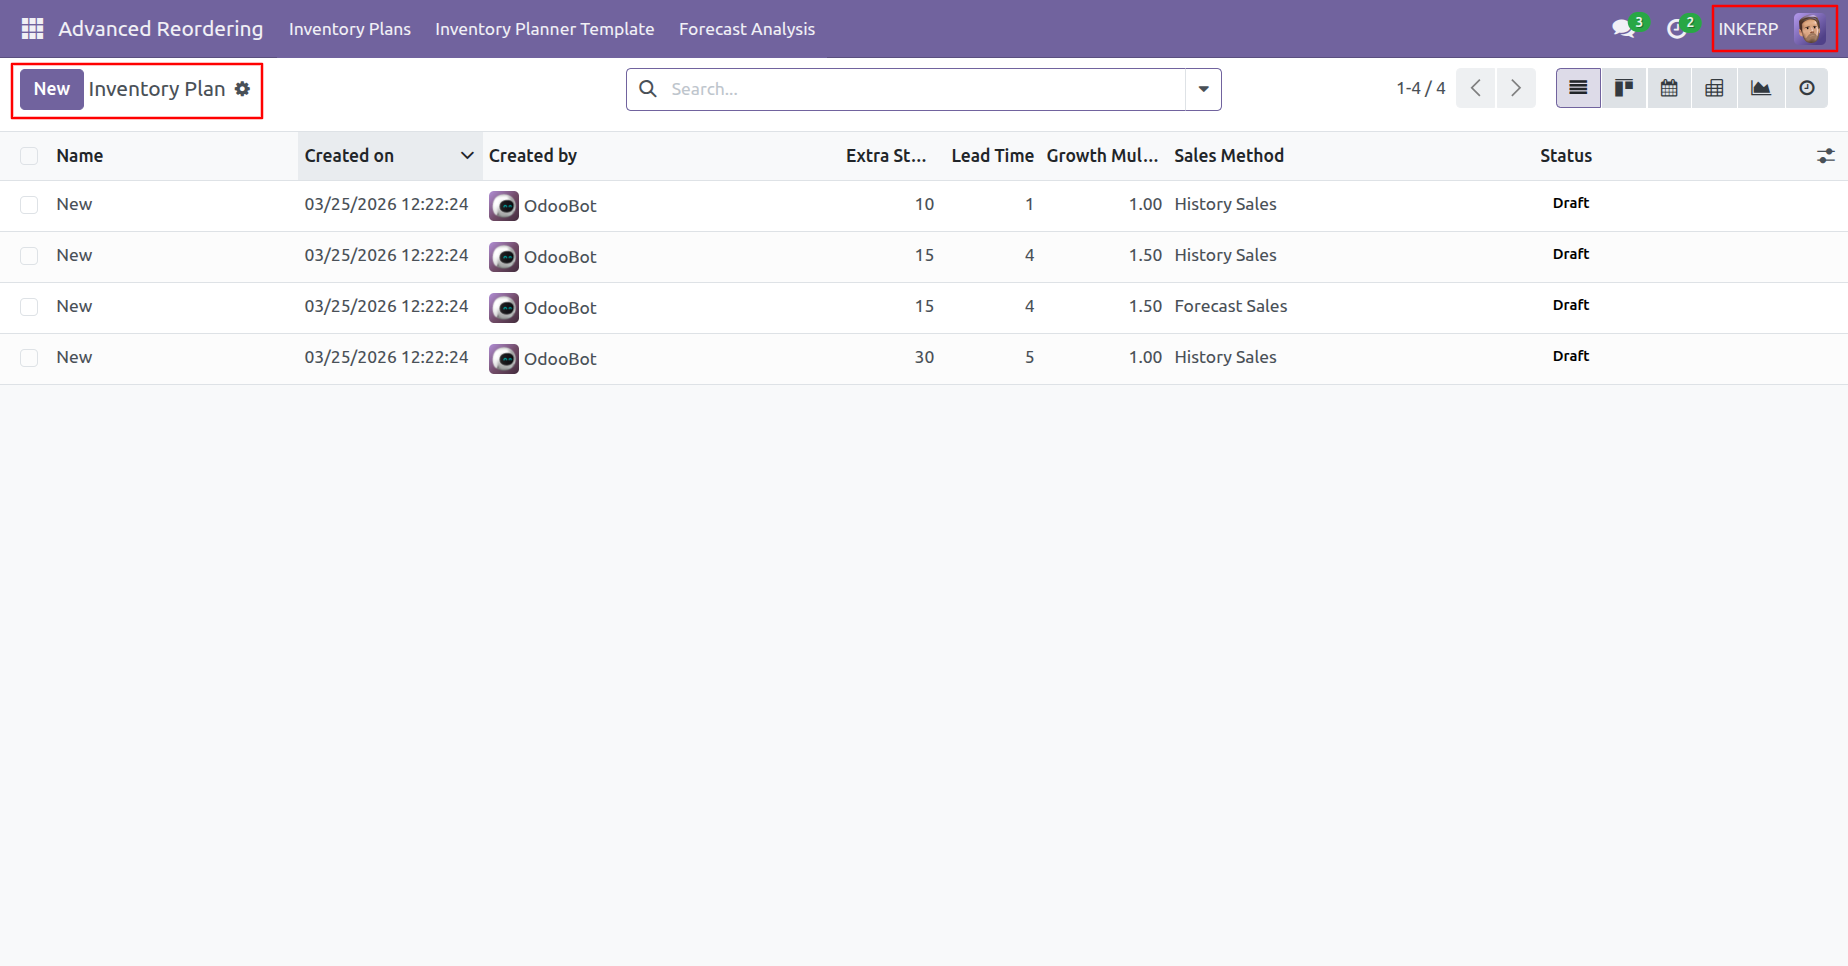Screen dimensions: 1848x966
Task: Go to the next page arrow
Action: (x=1516, y=88)
